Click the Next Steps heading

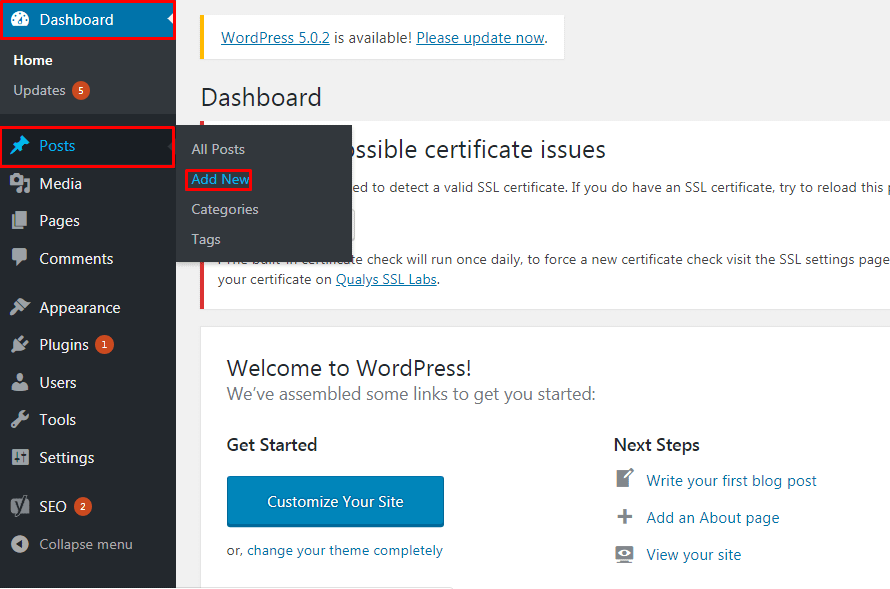point(657,445)
